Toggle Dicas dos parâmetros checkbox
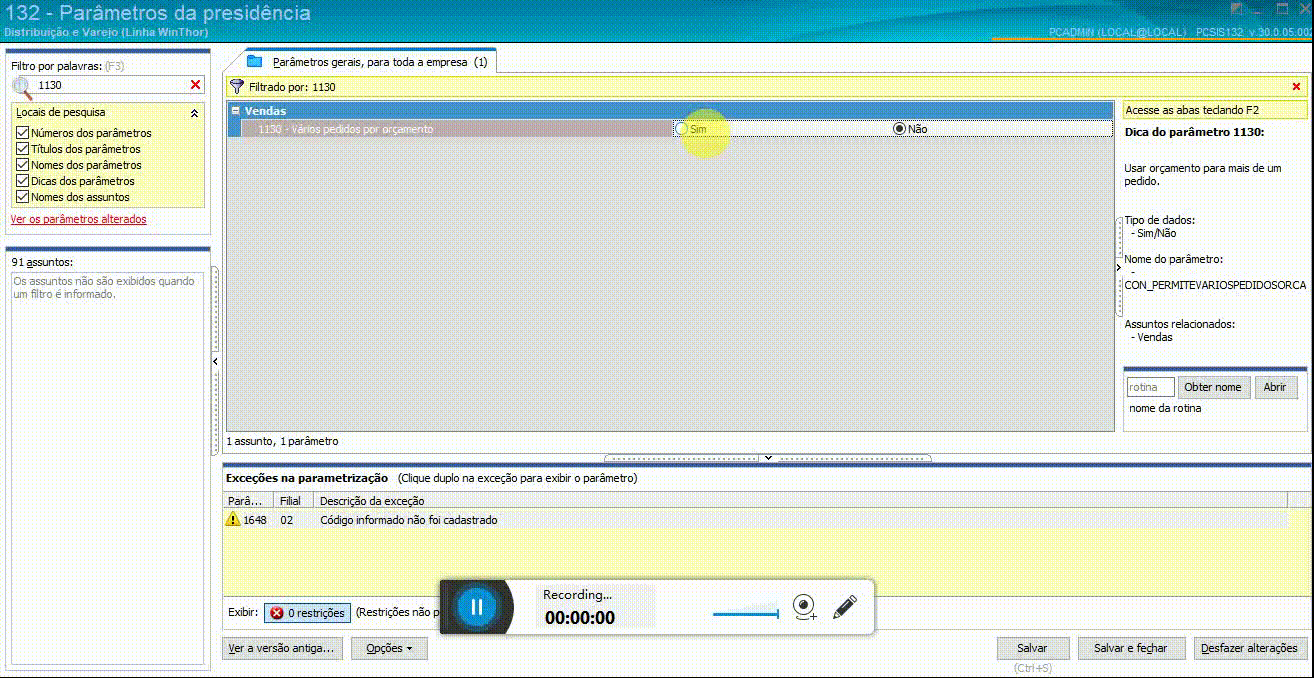The height and width of the screenshot is (678, 1314). (22, 181)
